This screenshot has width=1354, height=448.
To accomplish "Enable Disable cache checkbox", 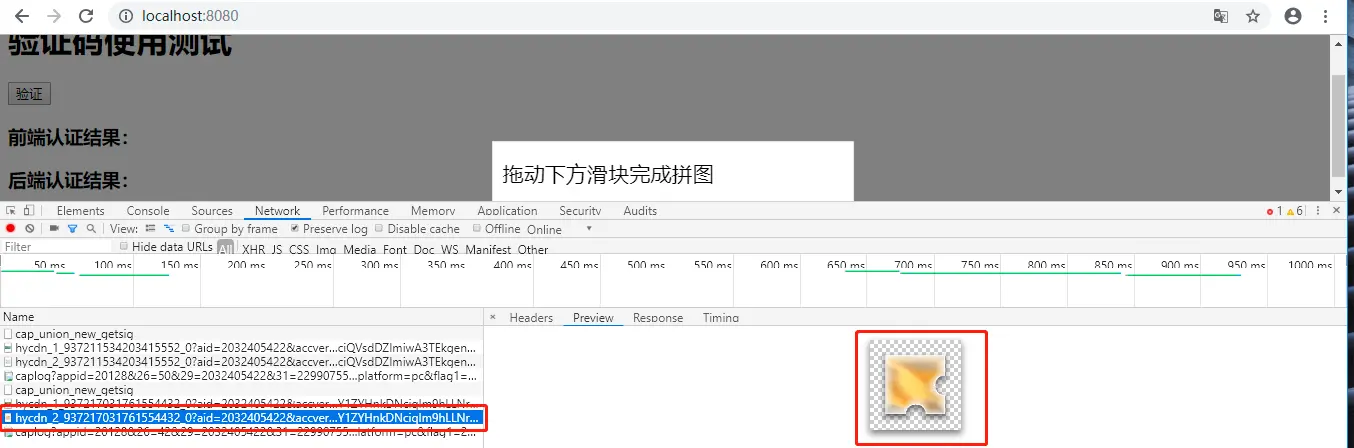I will point(379,229).
